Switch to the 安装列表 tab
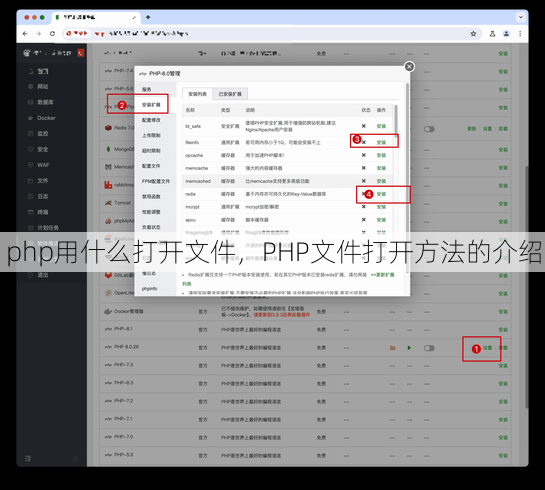Image resolution: width=545 pixels, height=490 pixels. (x=197, y=94)
